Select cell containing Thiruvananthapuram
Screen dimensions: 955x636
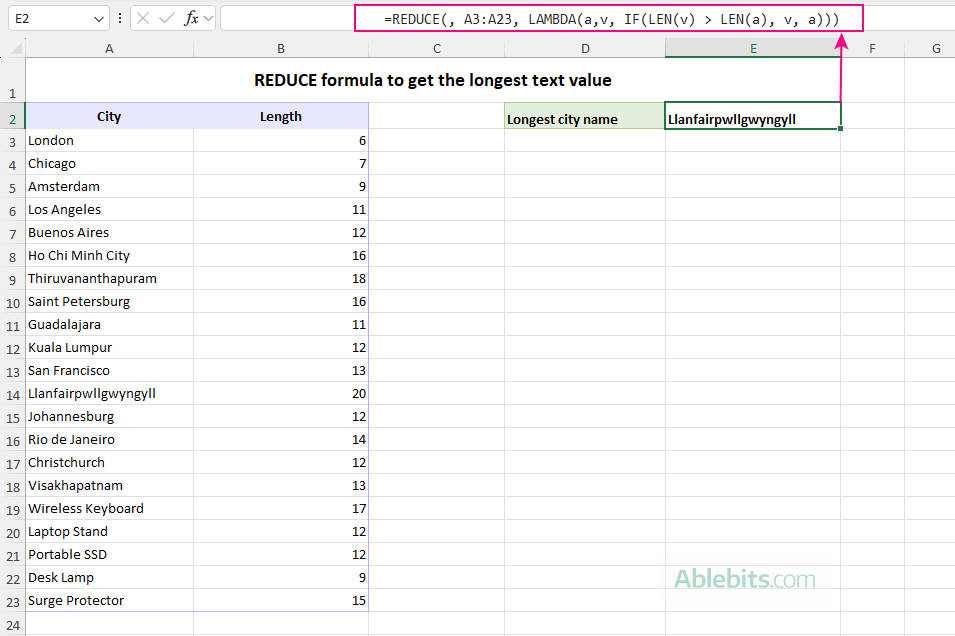click(109, 278)
